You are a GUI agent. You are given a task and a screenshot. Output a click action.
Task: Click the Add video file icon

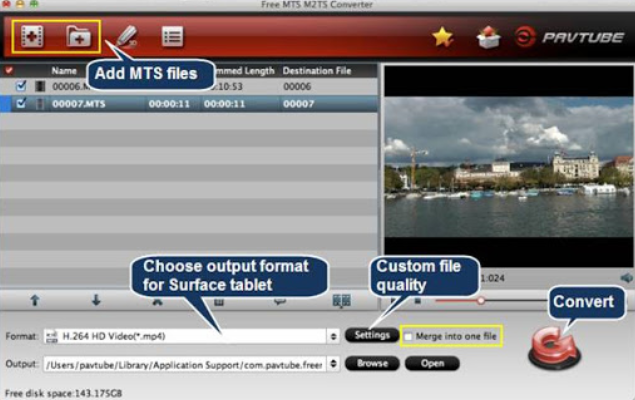pyautogui.click(x=32, y=37)
